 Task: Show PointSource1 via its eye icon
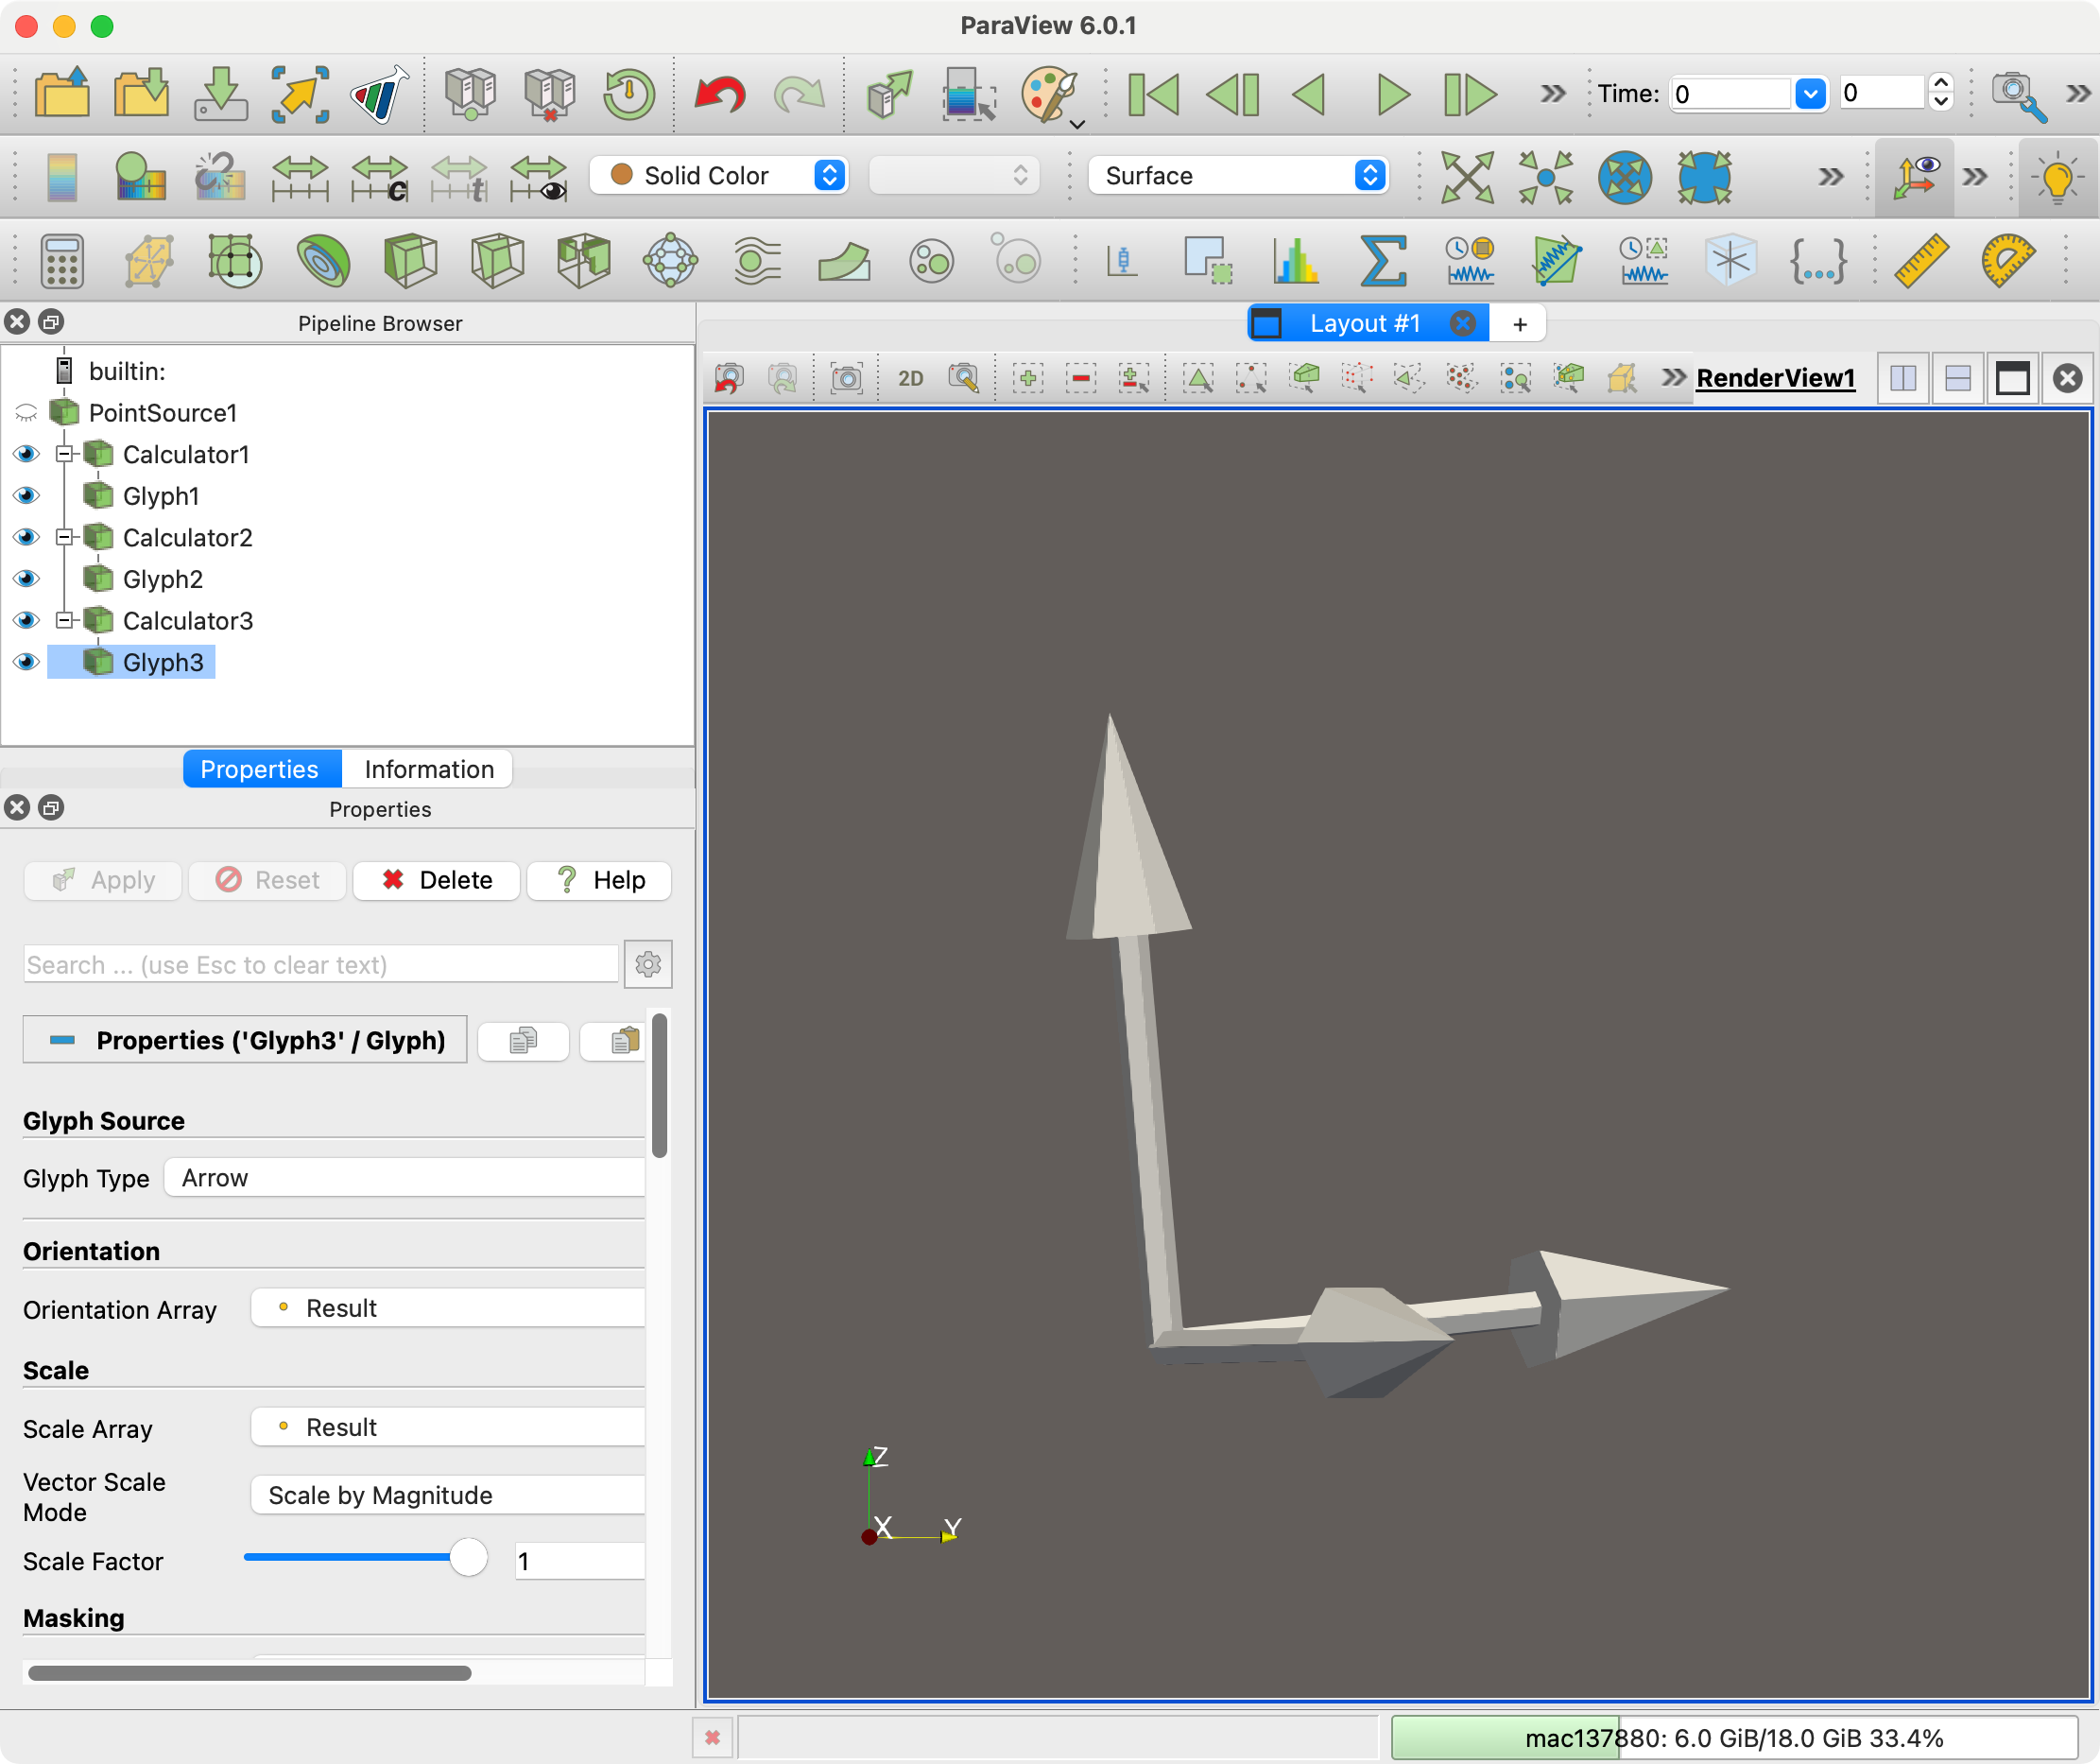pyautogui.click(x=26, y=413)
